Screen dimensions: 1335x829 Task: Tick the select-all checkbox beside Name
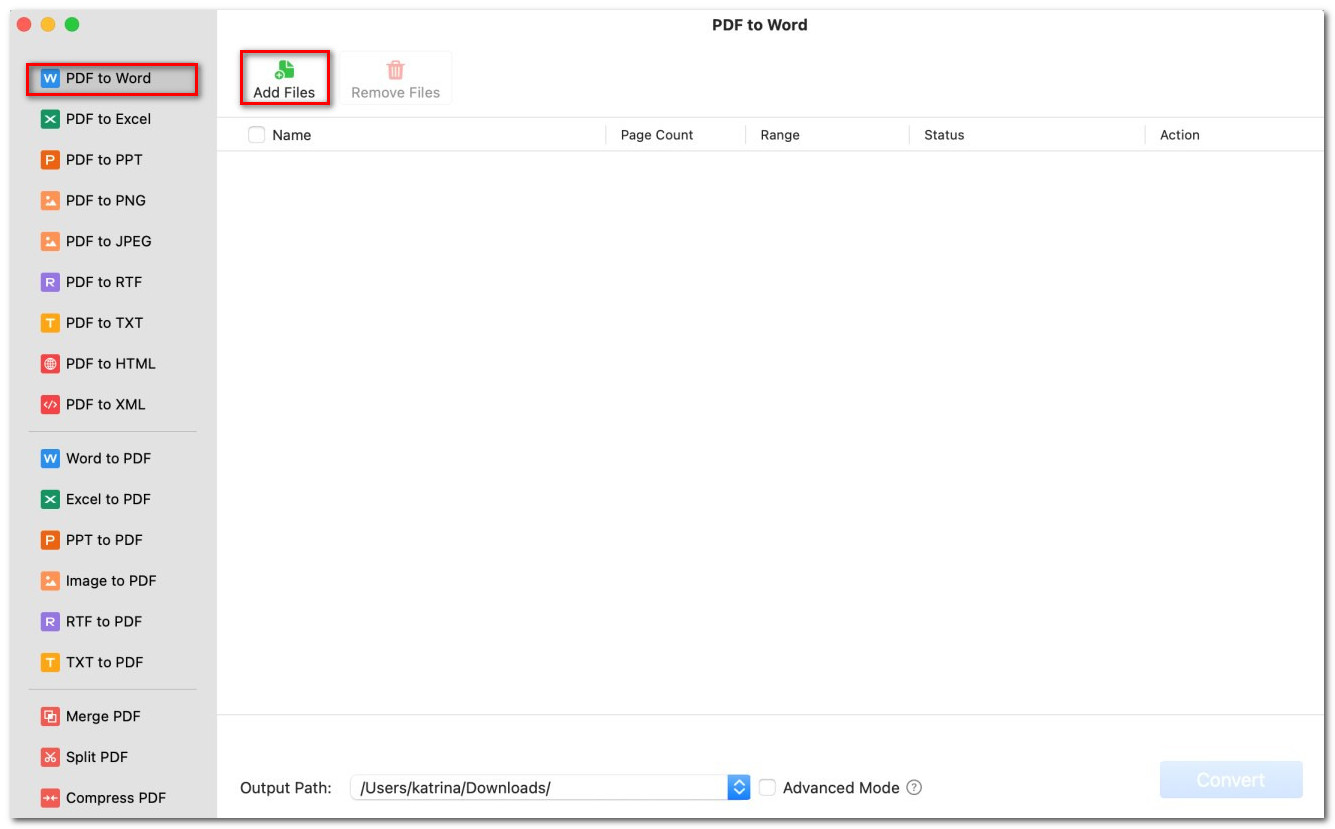coord(257,135)
